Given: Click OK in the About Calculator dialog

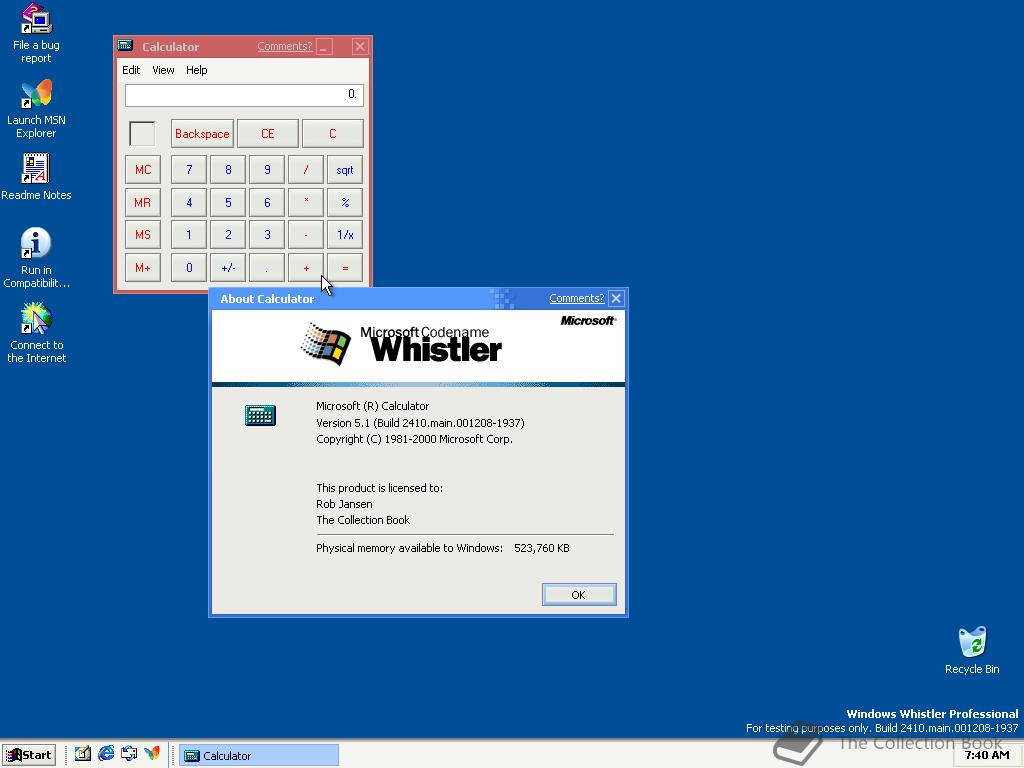Looking at the screenshot, I should click(579, 595).
